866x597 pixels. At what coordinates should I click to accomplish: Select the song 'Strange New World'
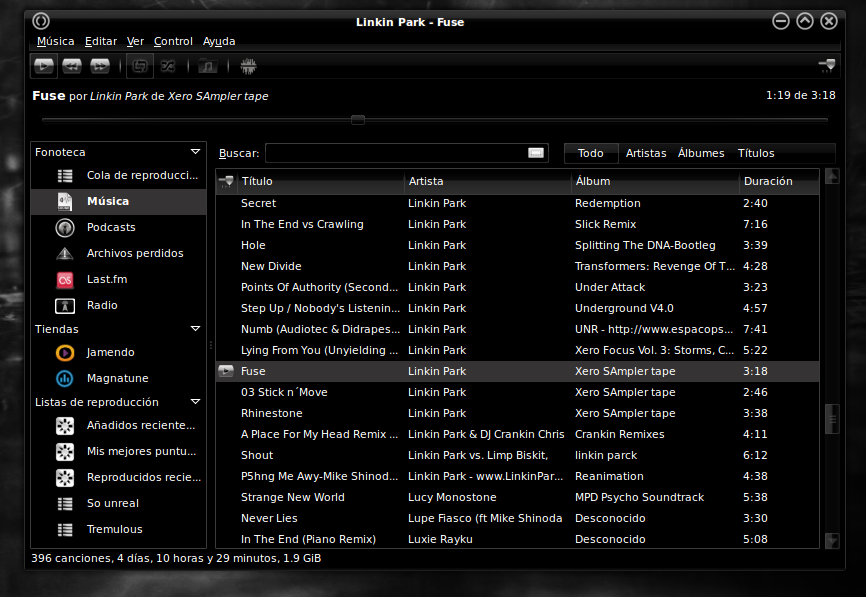[292, 497]
